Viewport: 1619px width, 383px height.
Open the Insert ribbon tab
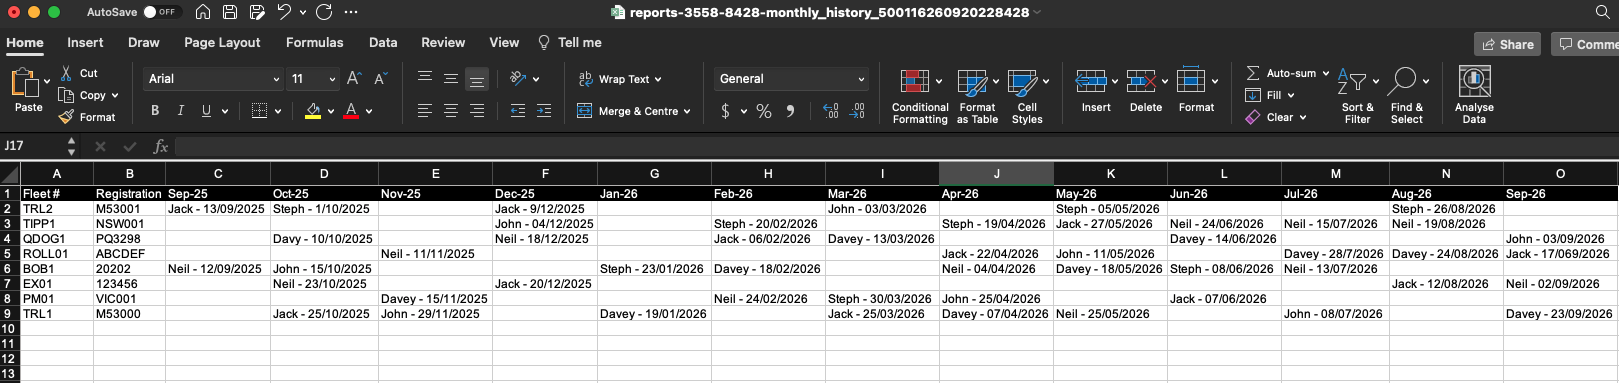tap(85, 42)
